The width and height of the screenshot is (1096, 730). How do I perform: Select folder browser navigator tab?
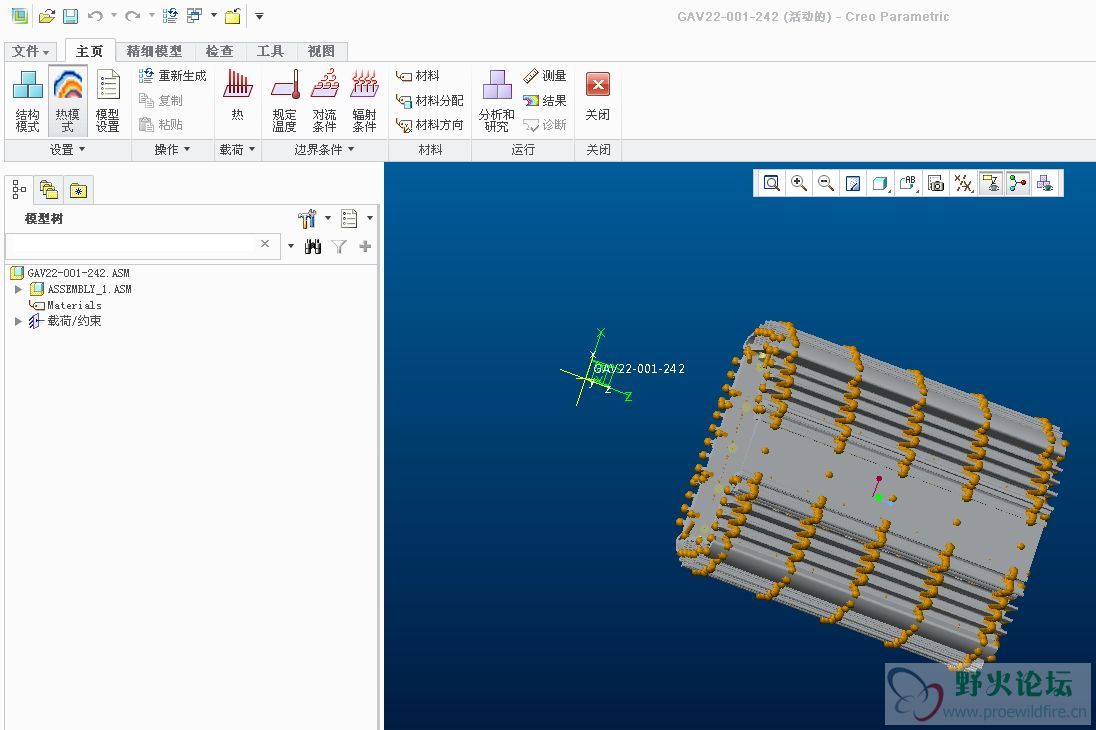49,189
